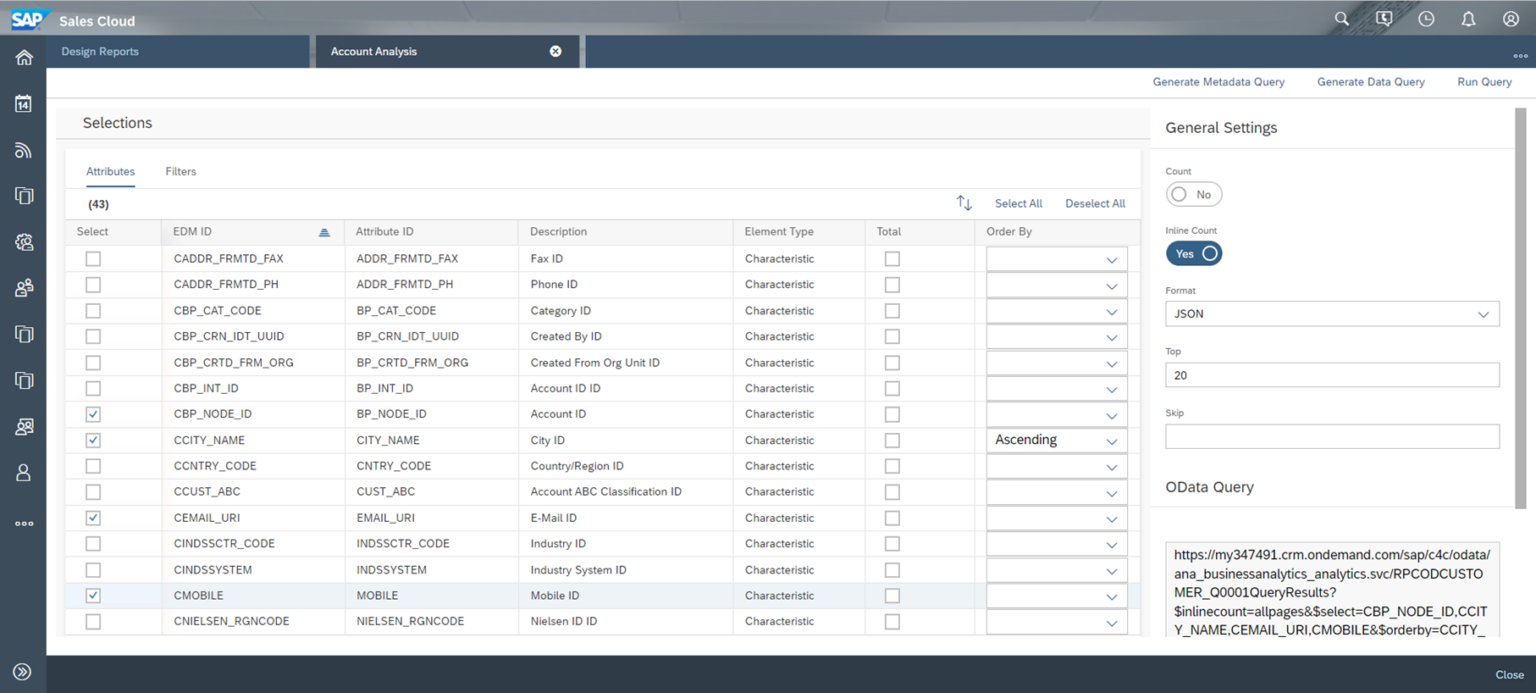
Task: Click Run Query
Action: (1484, 82)
